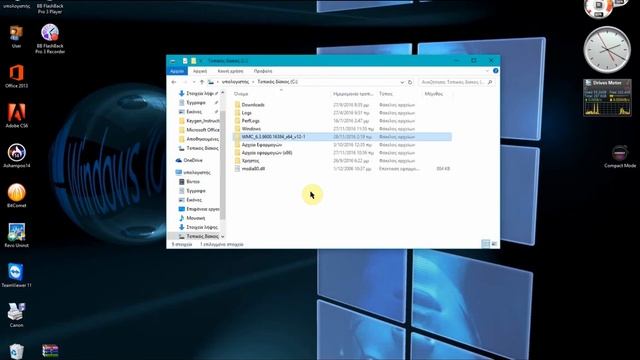Click the properties icon in title bar

click(x=185, y=61)
